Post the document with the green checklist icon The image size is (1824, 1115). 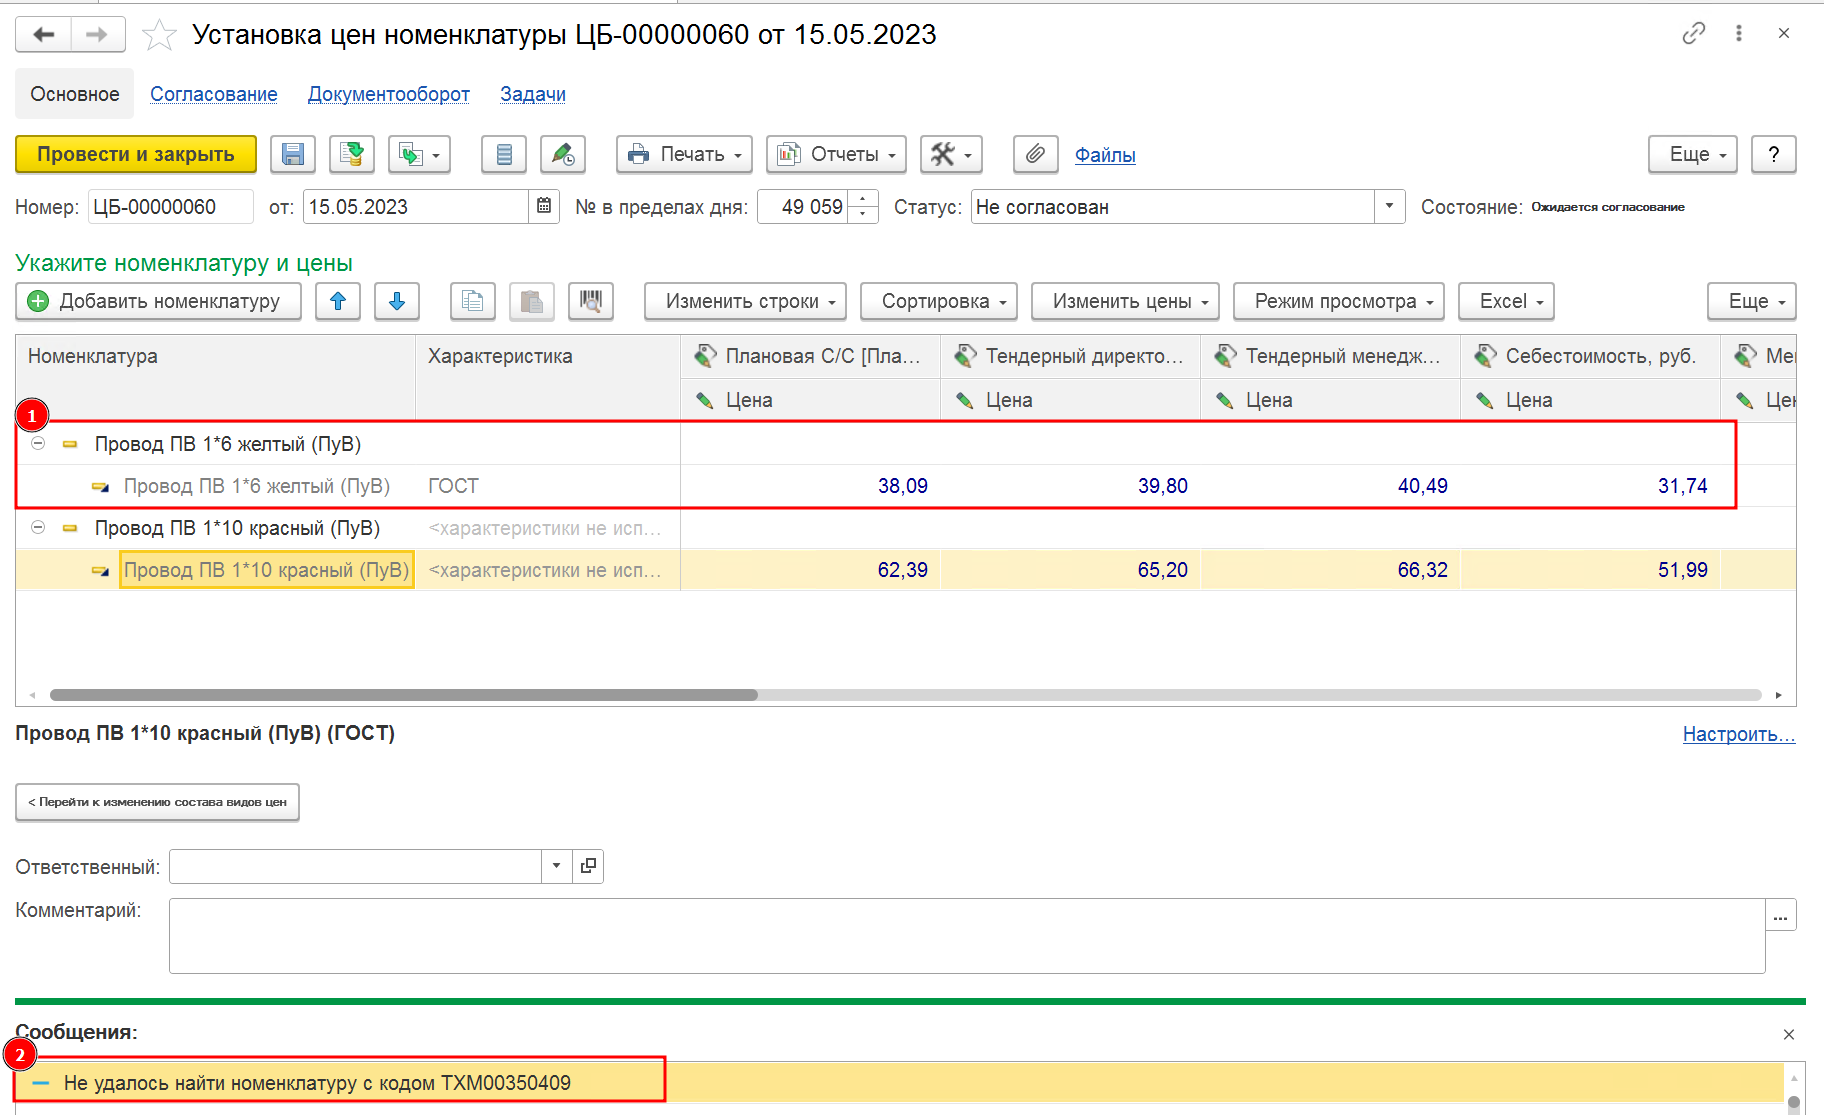[352, 154]
